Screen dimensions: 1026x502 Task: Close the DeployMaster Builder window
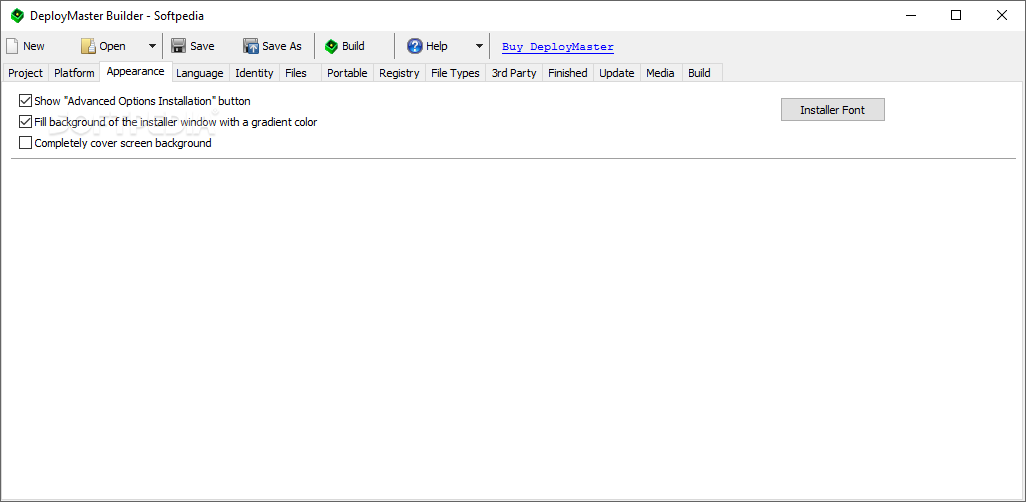click(1002, 15)
